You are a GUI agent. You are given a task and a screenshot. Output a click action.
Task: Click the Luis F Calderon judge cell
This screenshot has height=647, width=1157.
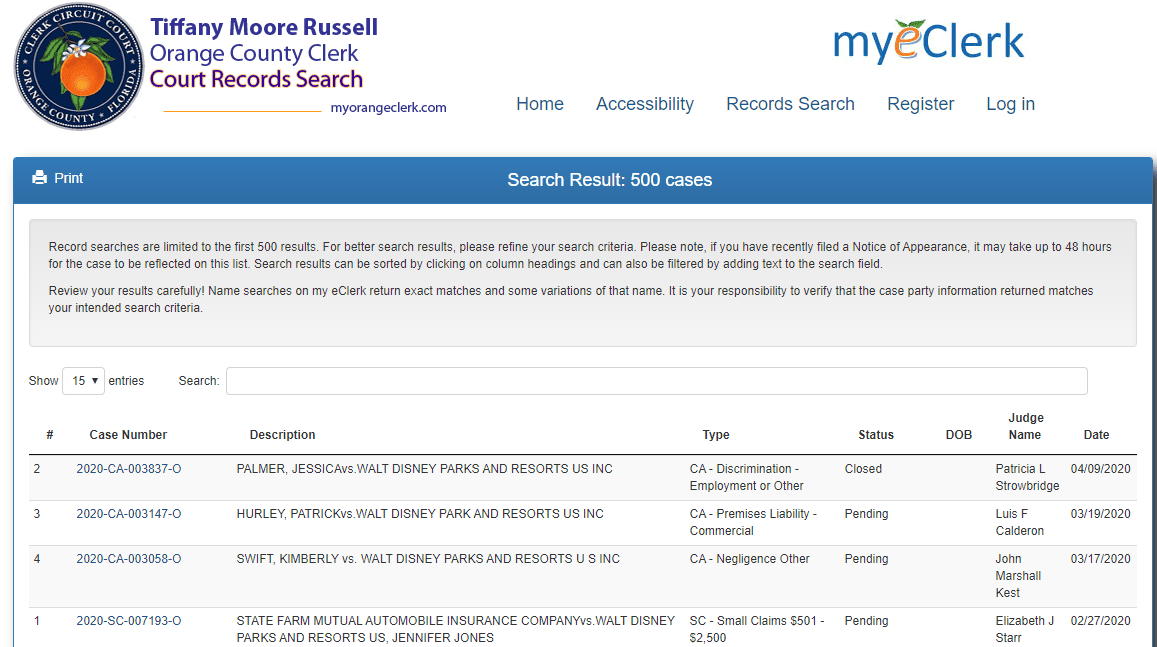pyautogui.click(x=1020, y=522)
